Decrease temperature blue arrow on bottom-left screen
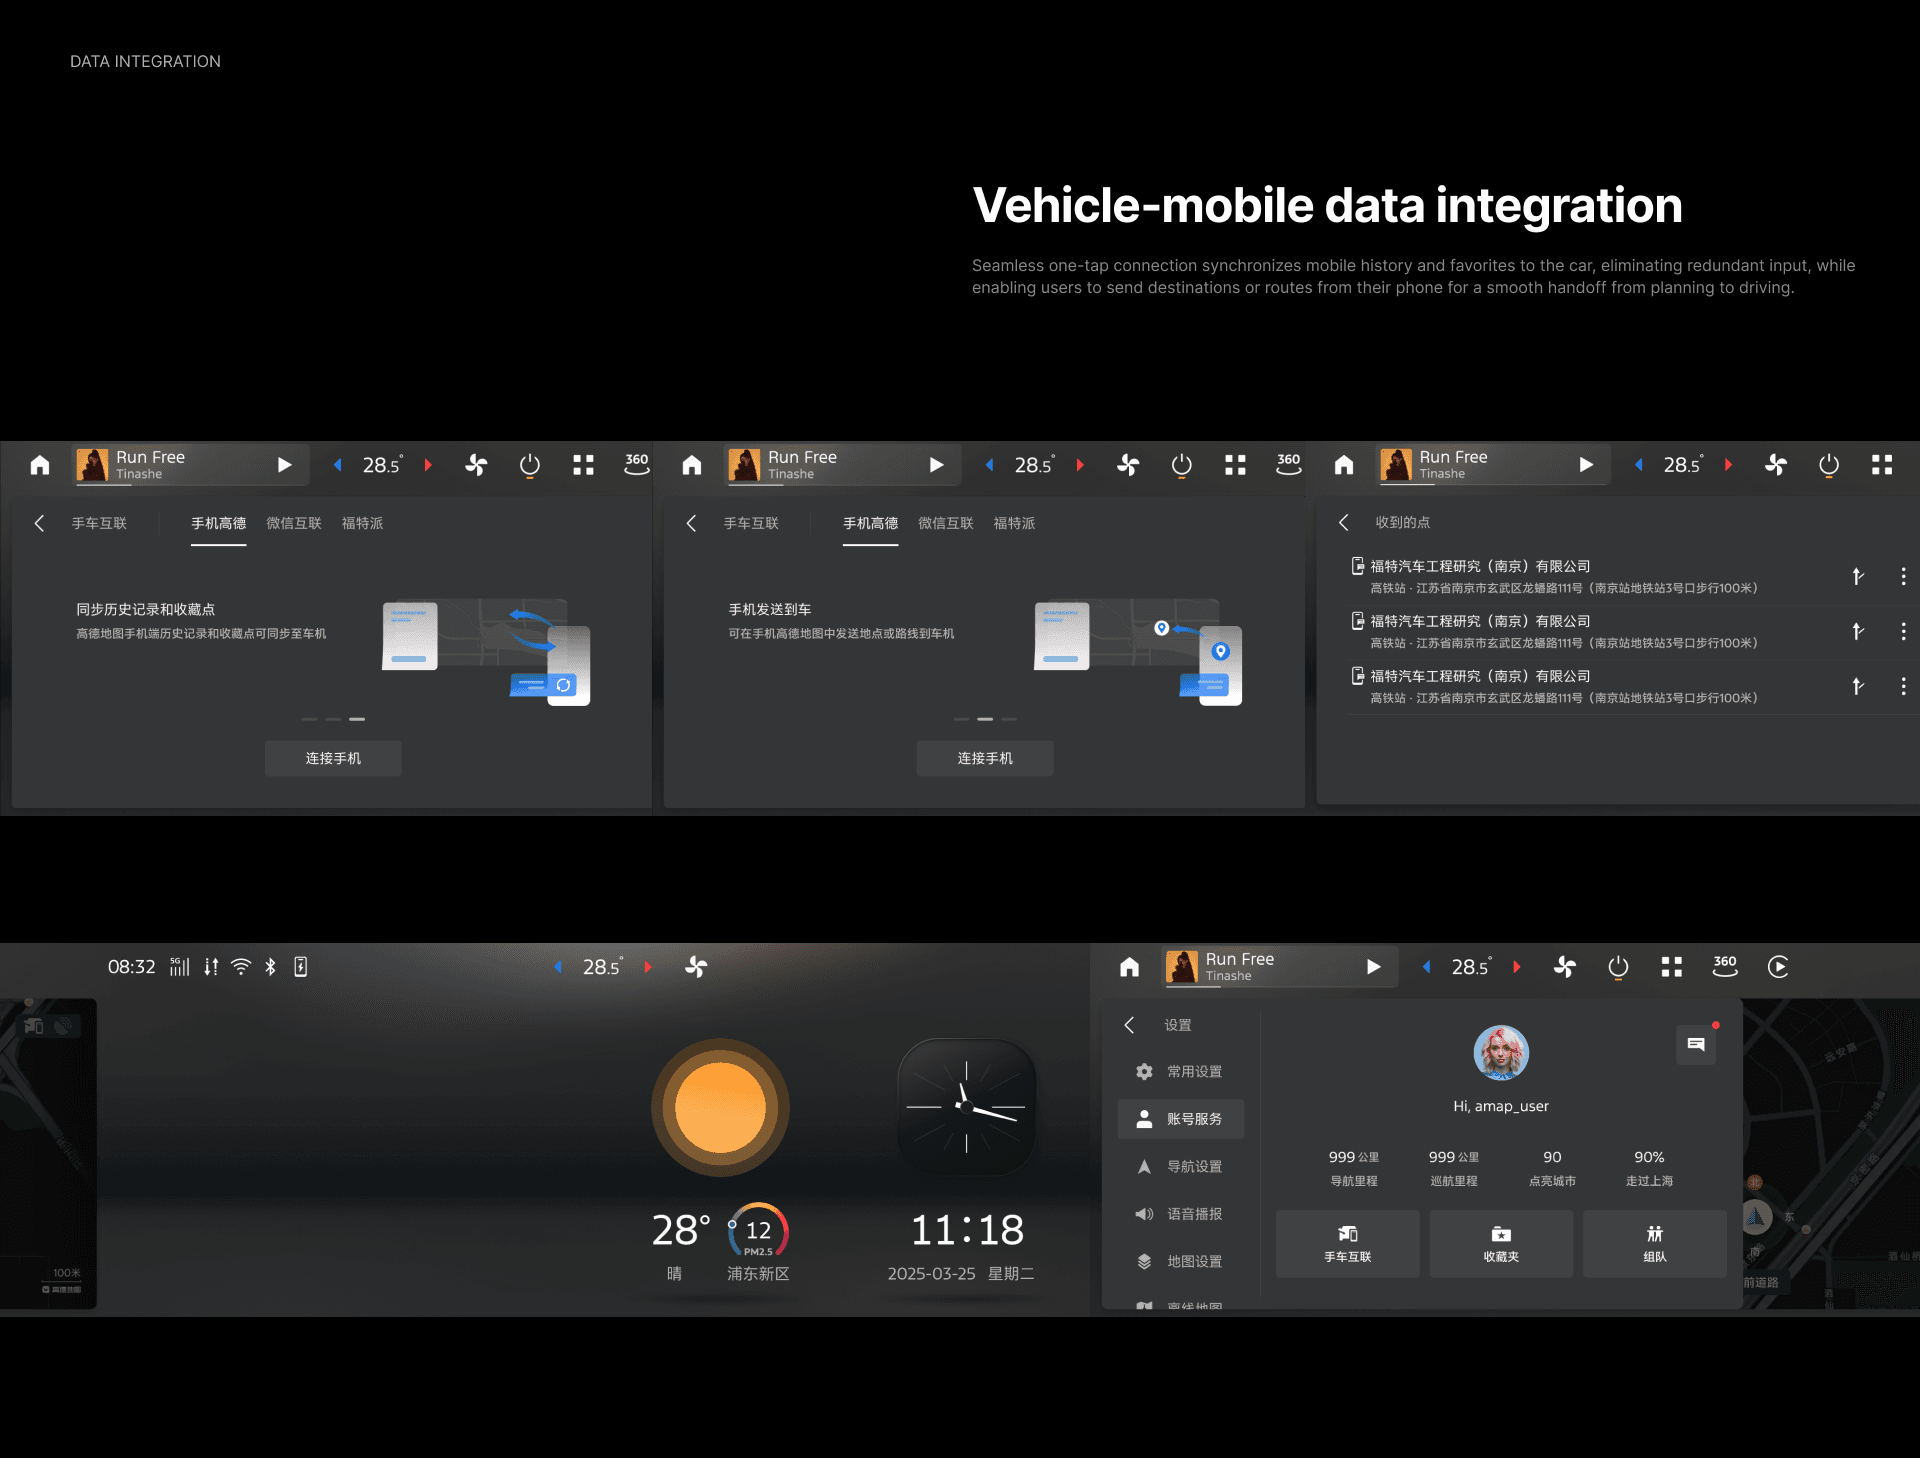The height and width of the screenshot is (1458, 1920). coord(558,967)
